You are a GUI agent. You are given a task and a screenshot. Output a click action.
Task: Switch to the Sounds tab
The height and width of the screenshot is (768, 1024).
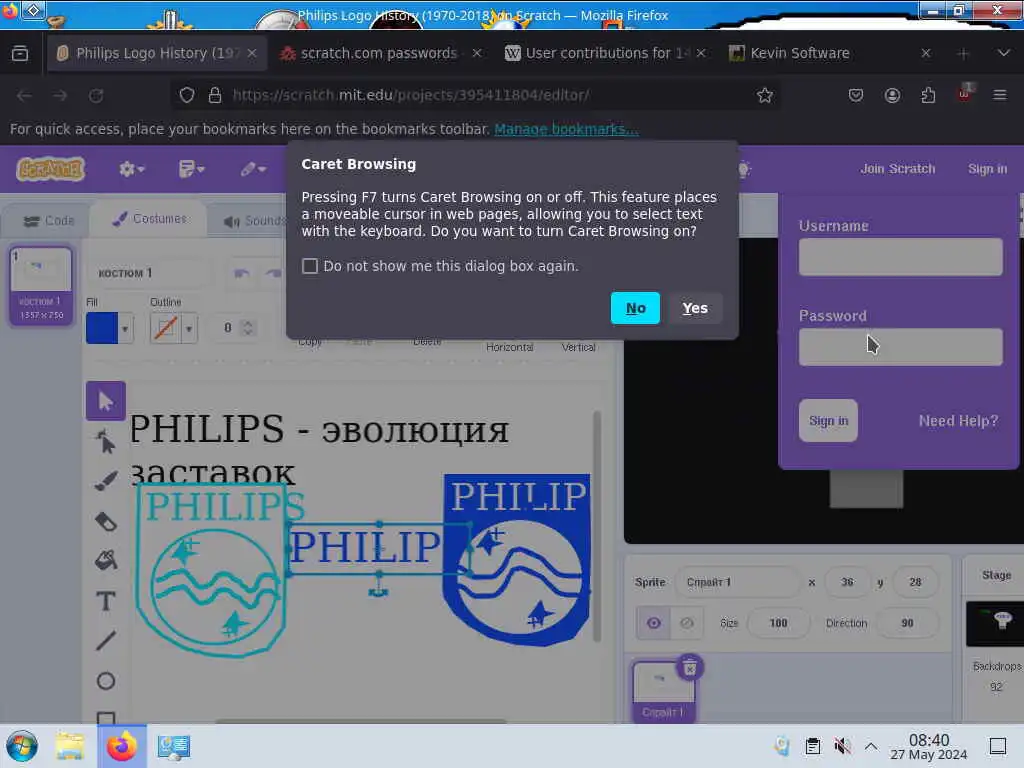255,221
